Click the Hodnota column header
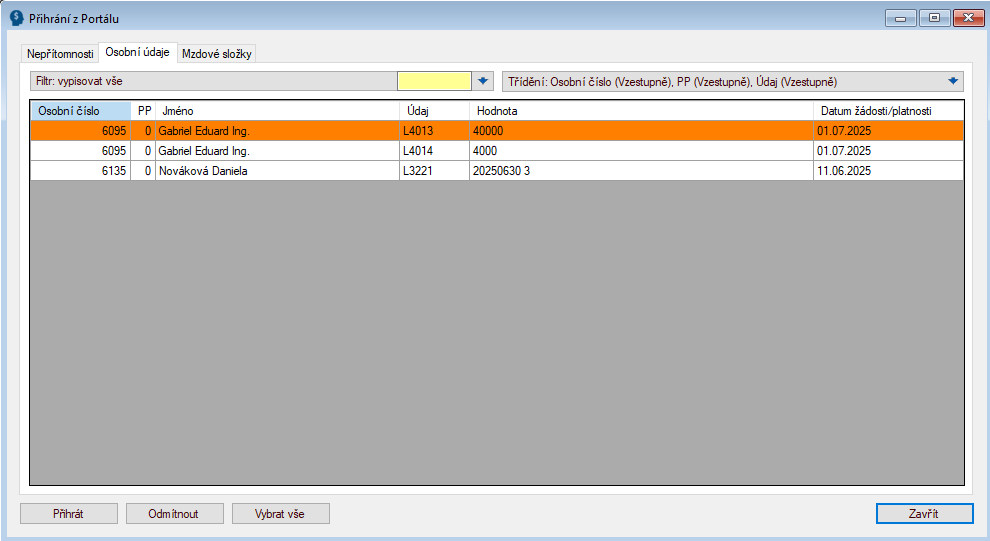 pyautogui.click(x=640, y=110)
